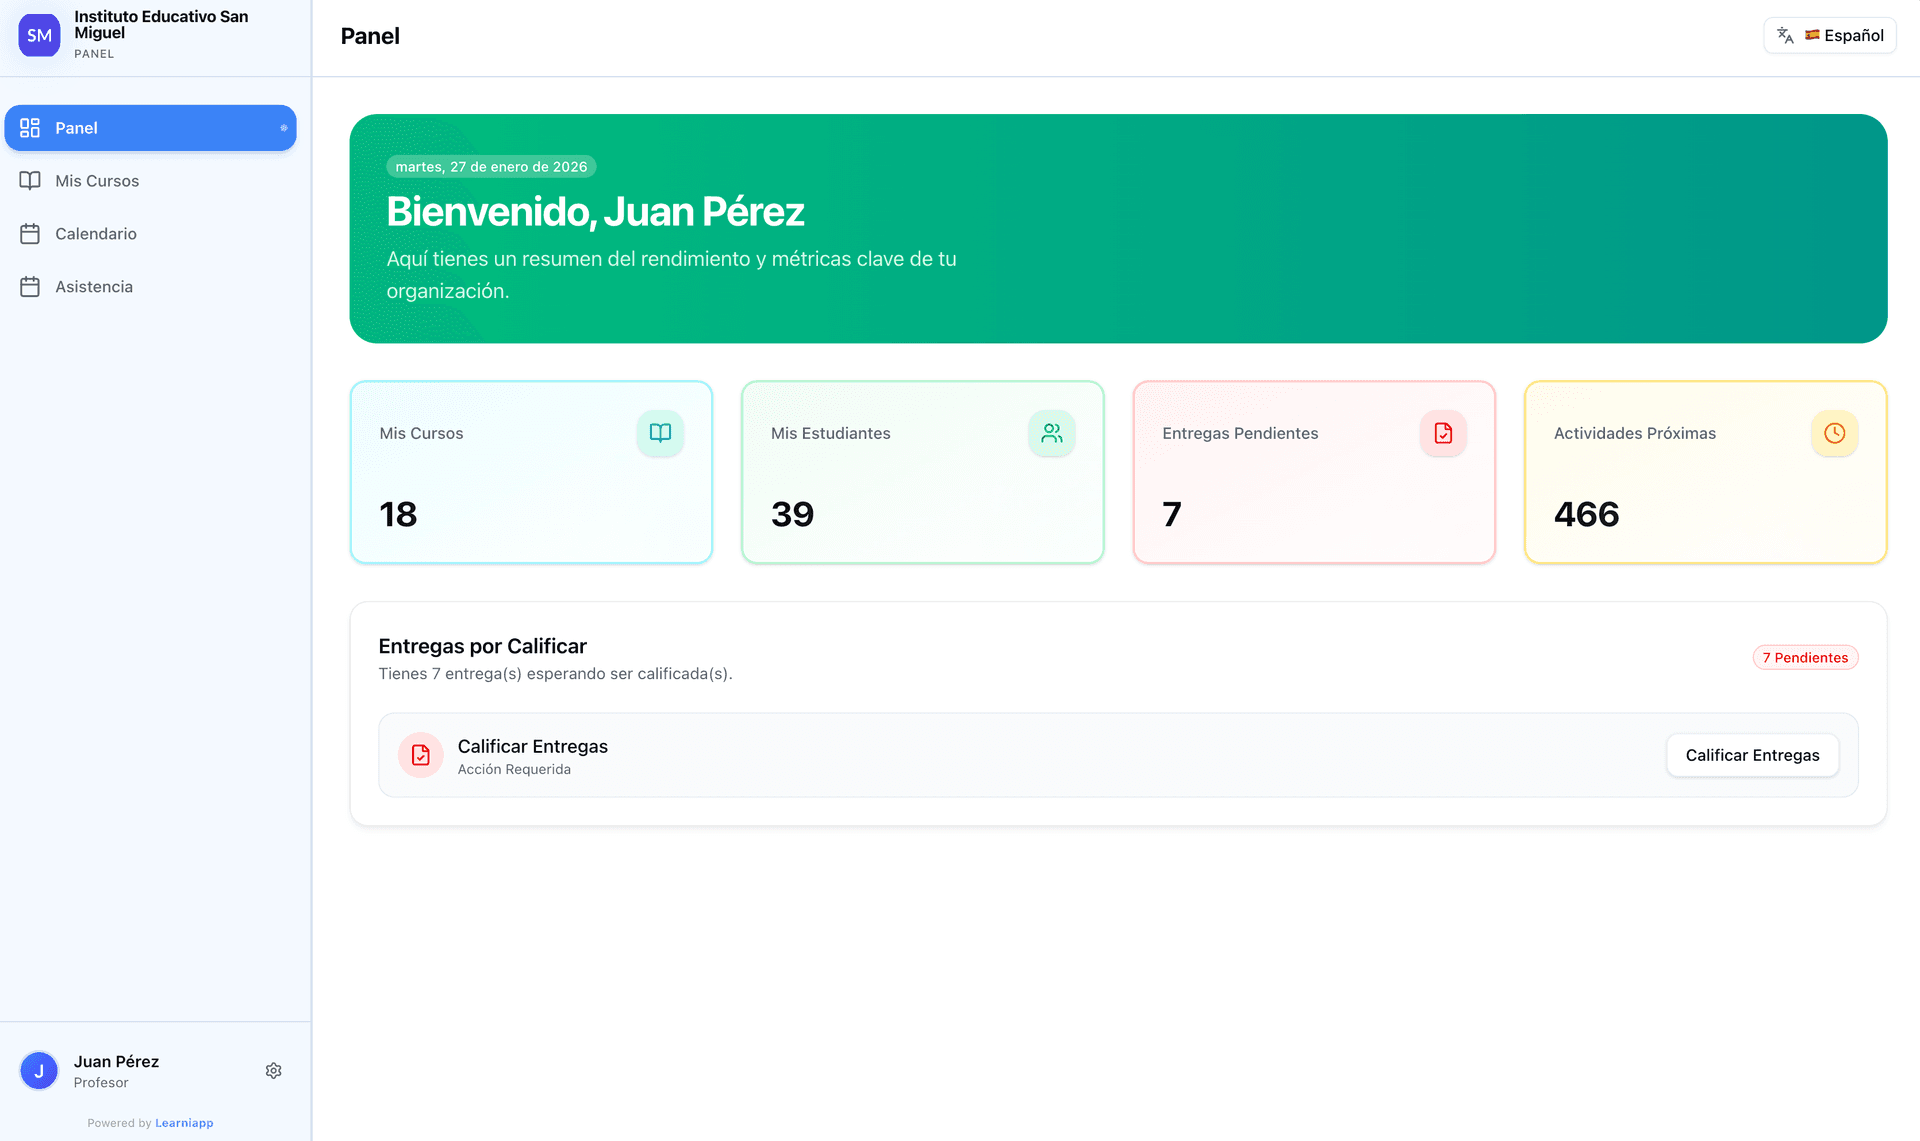Click the 7 Pendientes badge
The image size is (1920, 1141).
point(1805,657)
